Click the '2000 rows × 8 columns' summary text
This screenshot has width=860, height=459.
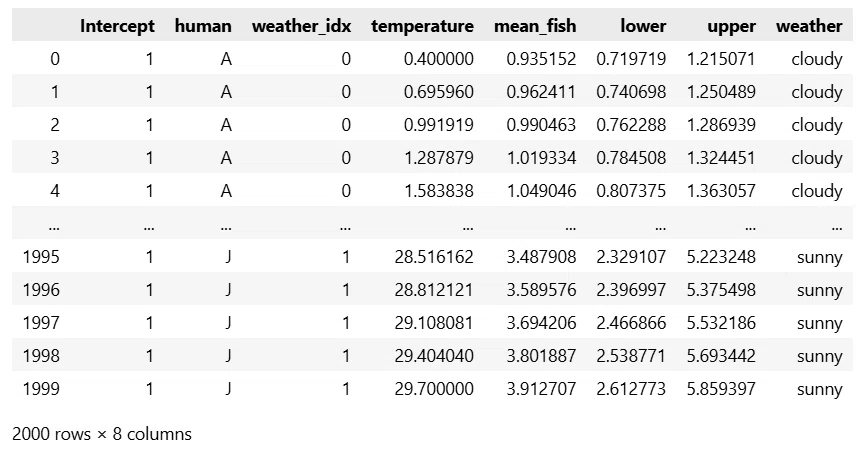(x=102, y=434)
